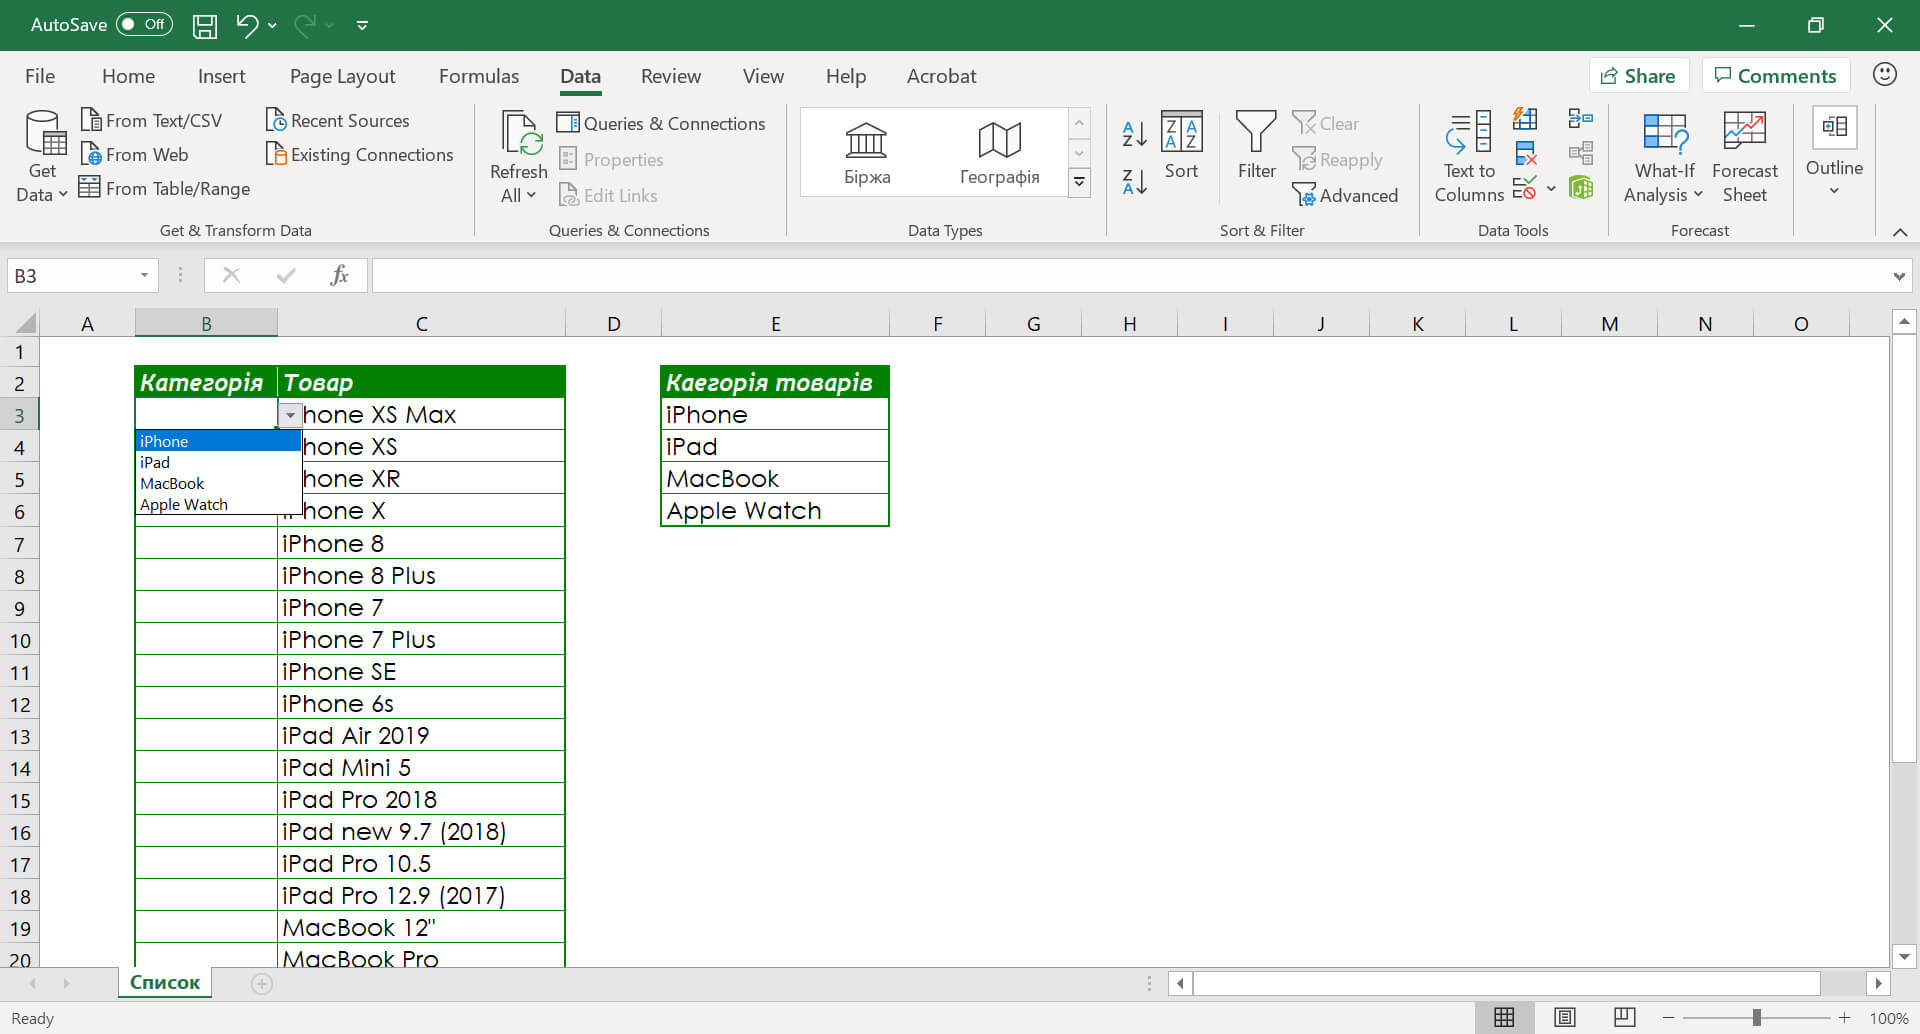Image resolution: width=1920 pixels, height=1034 pixels.
Task: Click the Undo arrow icon
Action: pyautogui.click(x=246, y=25)
